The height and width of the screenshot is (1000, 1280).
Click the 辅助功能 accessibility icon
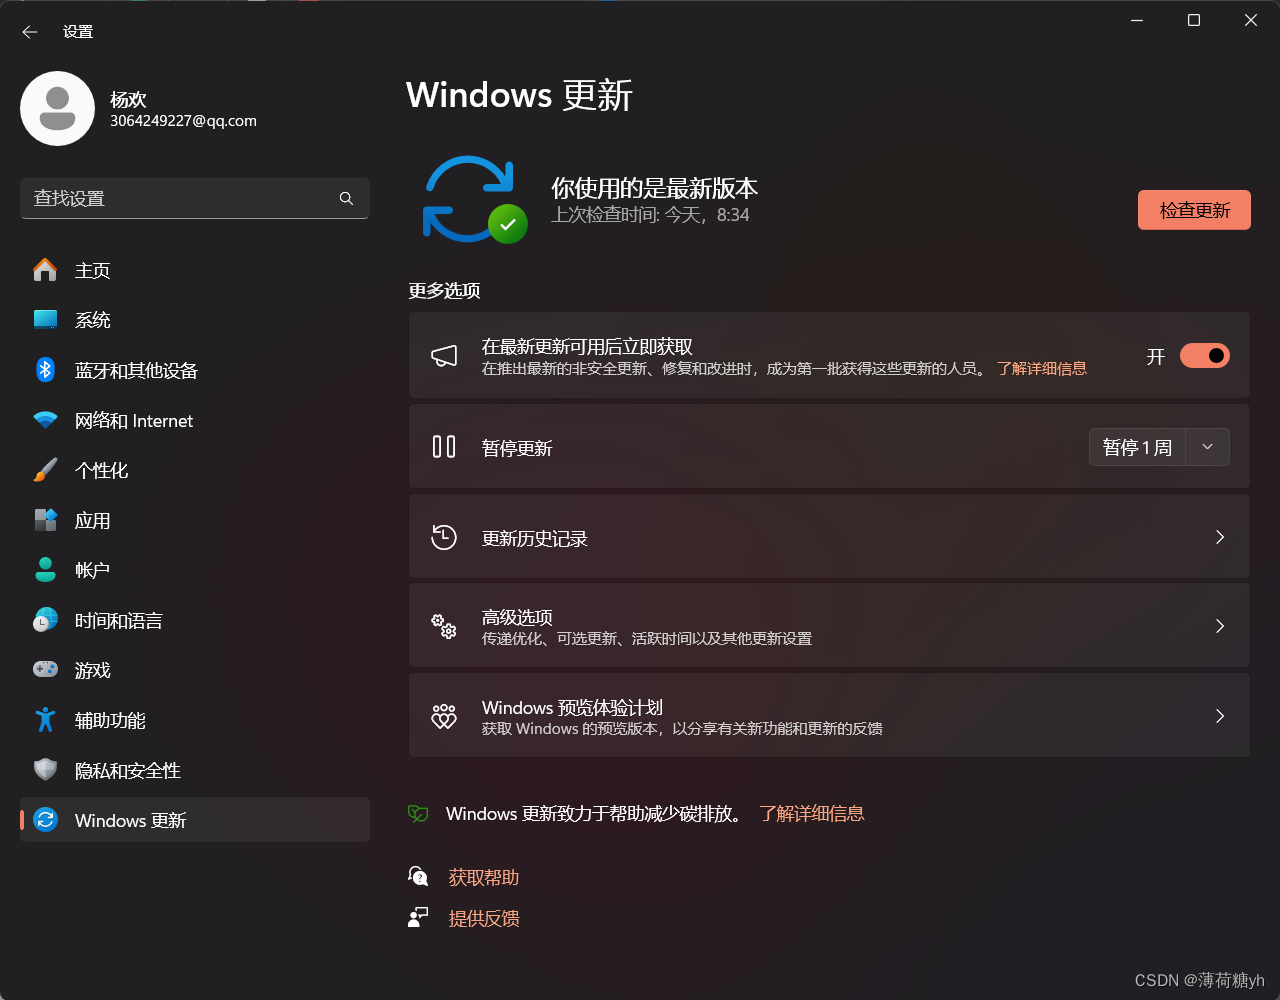pos(45,720)
